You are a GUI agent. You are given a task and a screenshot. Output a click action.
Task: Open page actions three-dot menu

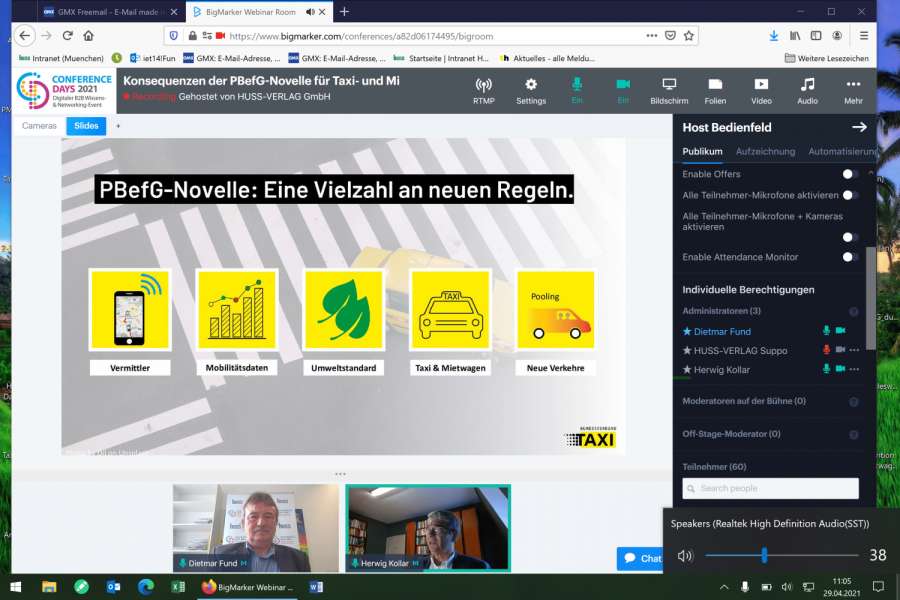coord(651,36)
